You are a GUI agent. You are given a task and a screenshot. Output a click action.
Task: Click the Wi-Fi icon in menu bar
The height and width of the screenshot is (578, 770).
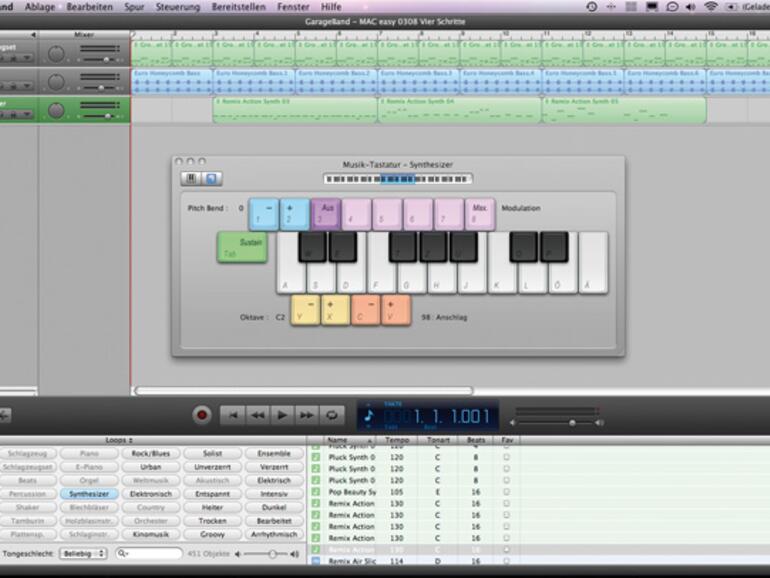click(x=711, y=7)
